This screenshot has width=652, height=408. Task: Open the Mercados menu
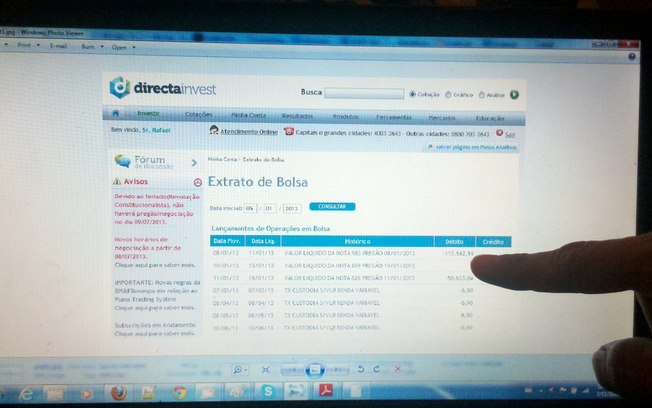click(442, 118)
